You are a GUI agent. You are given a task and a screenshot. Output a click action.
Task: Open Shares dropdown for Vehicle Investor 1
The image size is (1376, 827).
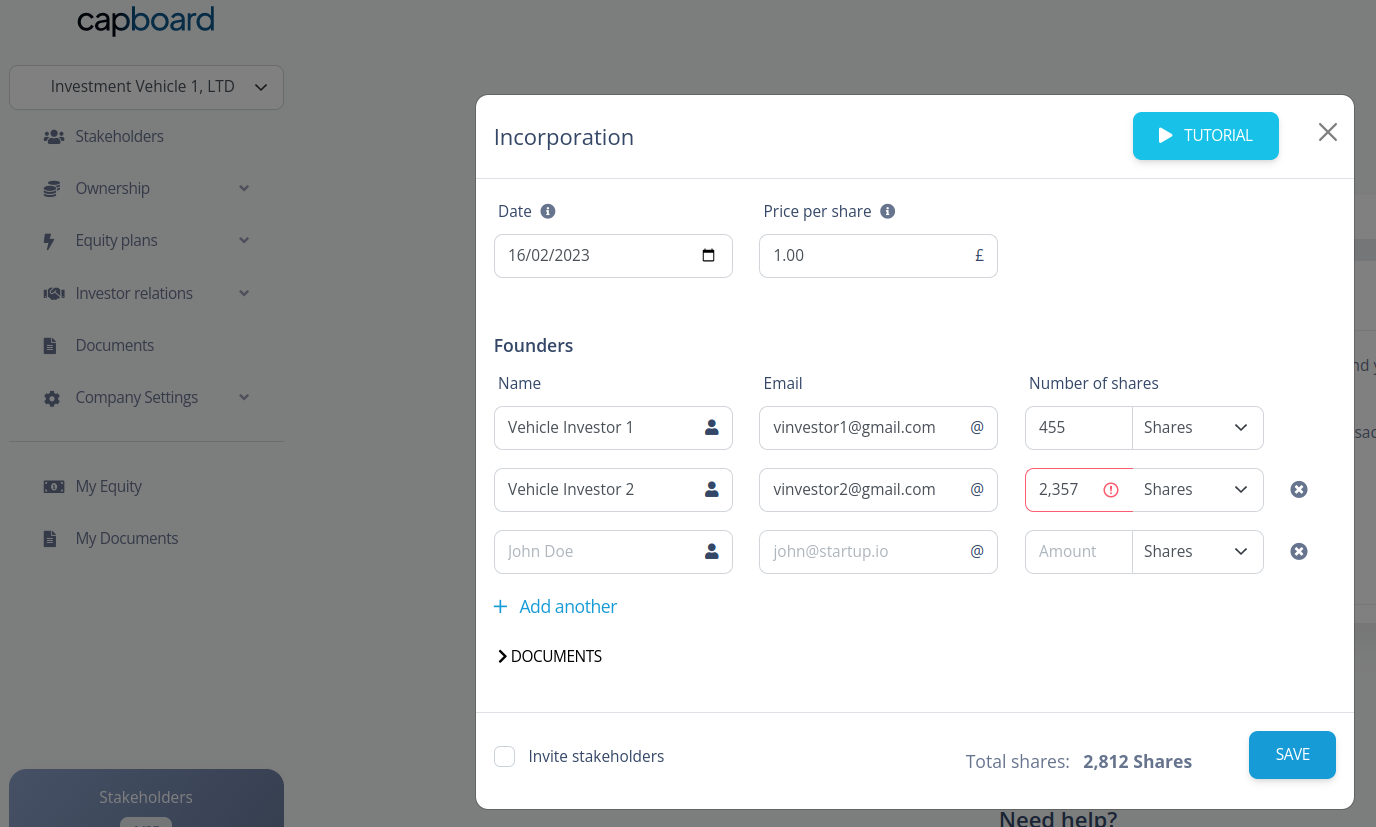[x=1198, y=427]
